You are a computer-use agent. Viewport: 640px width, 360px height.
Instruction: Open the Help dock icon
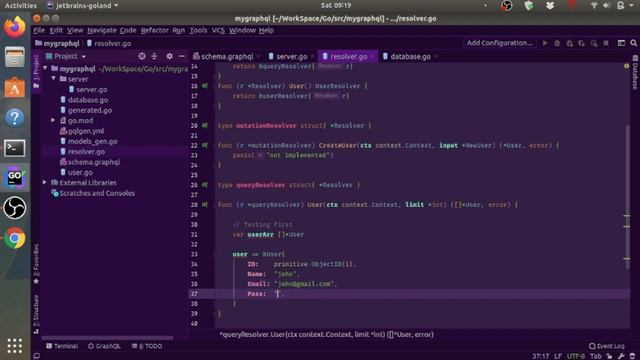pyautogui.click(x=15, y=118)
